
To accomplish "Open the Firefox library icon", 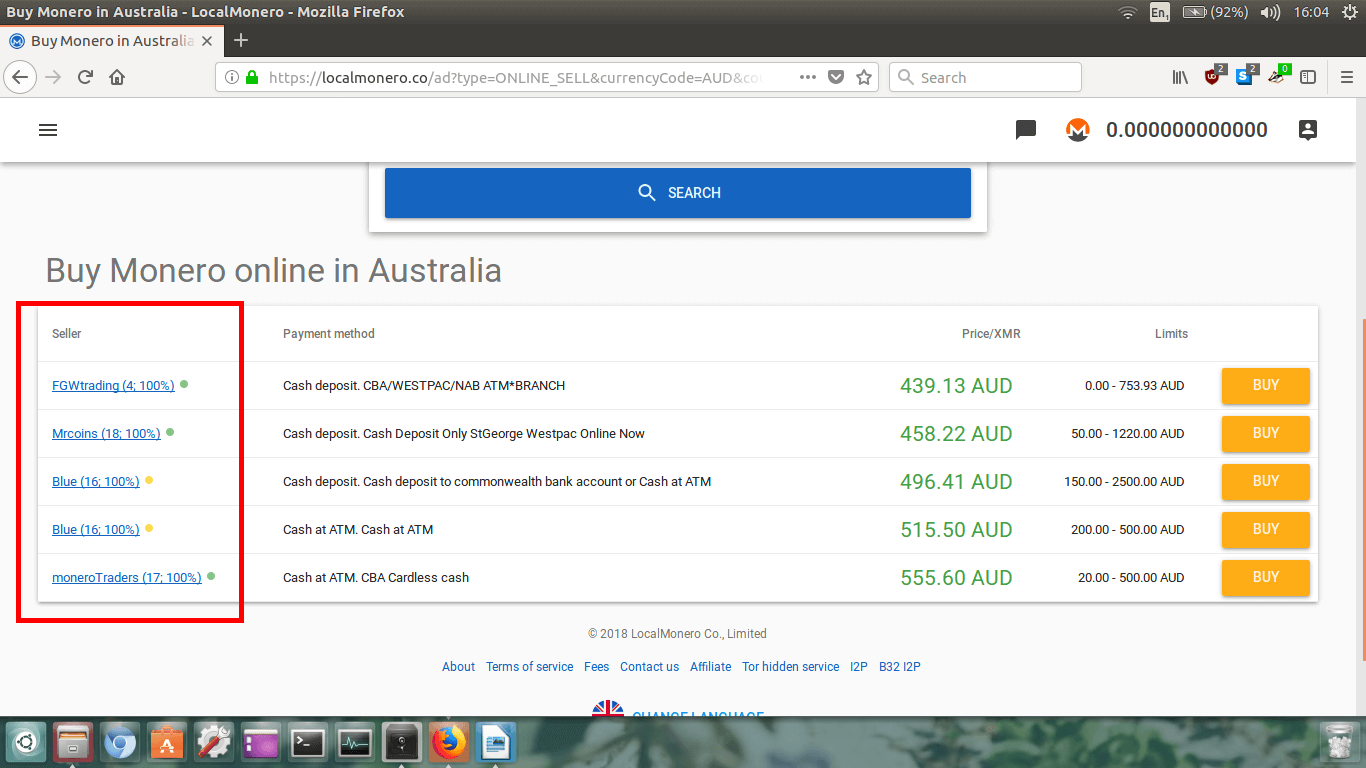I will pyautogui.click(x=1180, y=77).
